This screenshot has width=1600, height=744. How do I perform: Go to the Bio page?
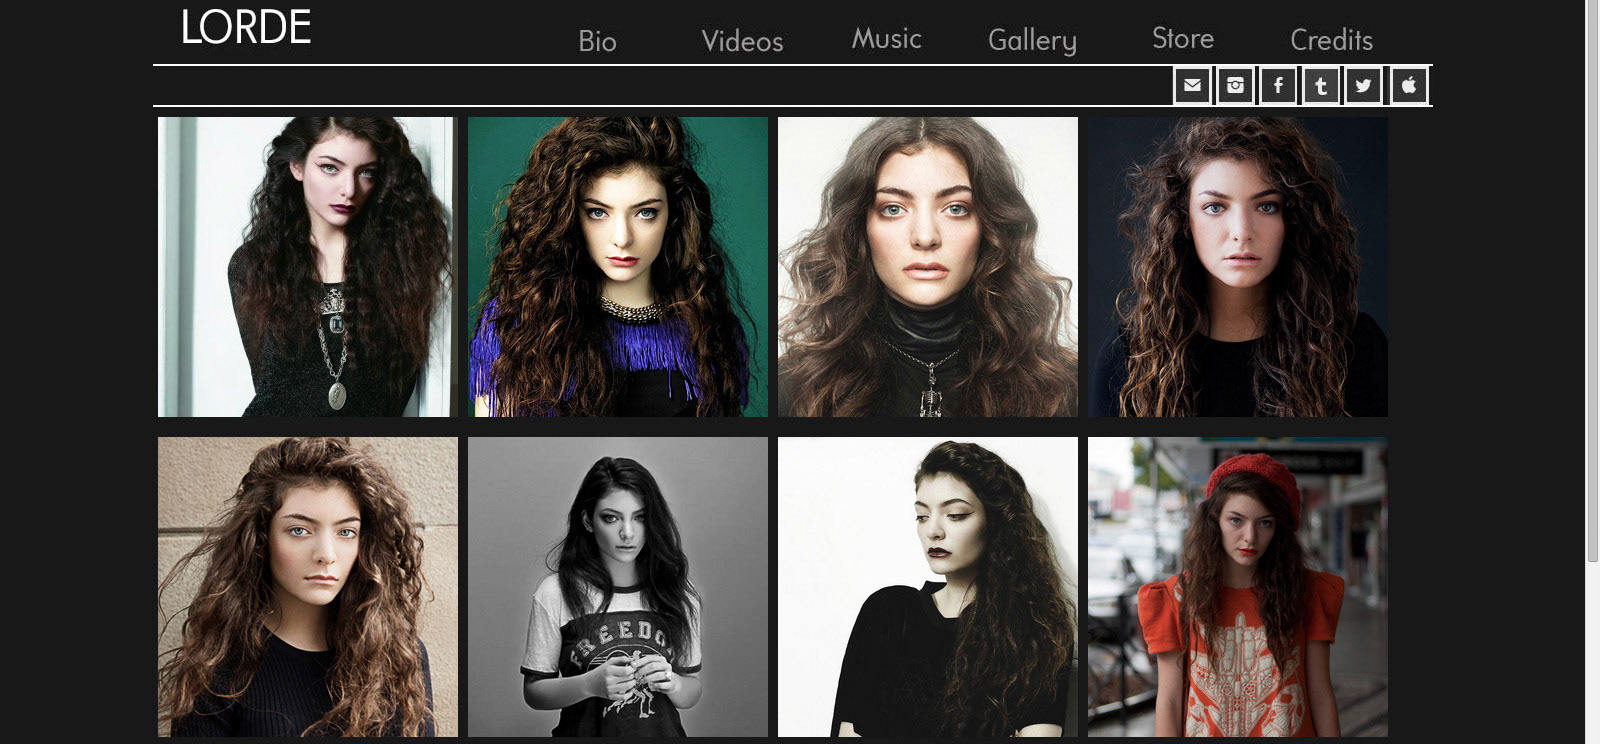[597, 41]
